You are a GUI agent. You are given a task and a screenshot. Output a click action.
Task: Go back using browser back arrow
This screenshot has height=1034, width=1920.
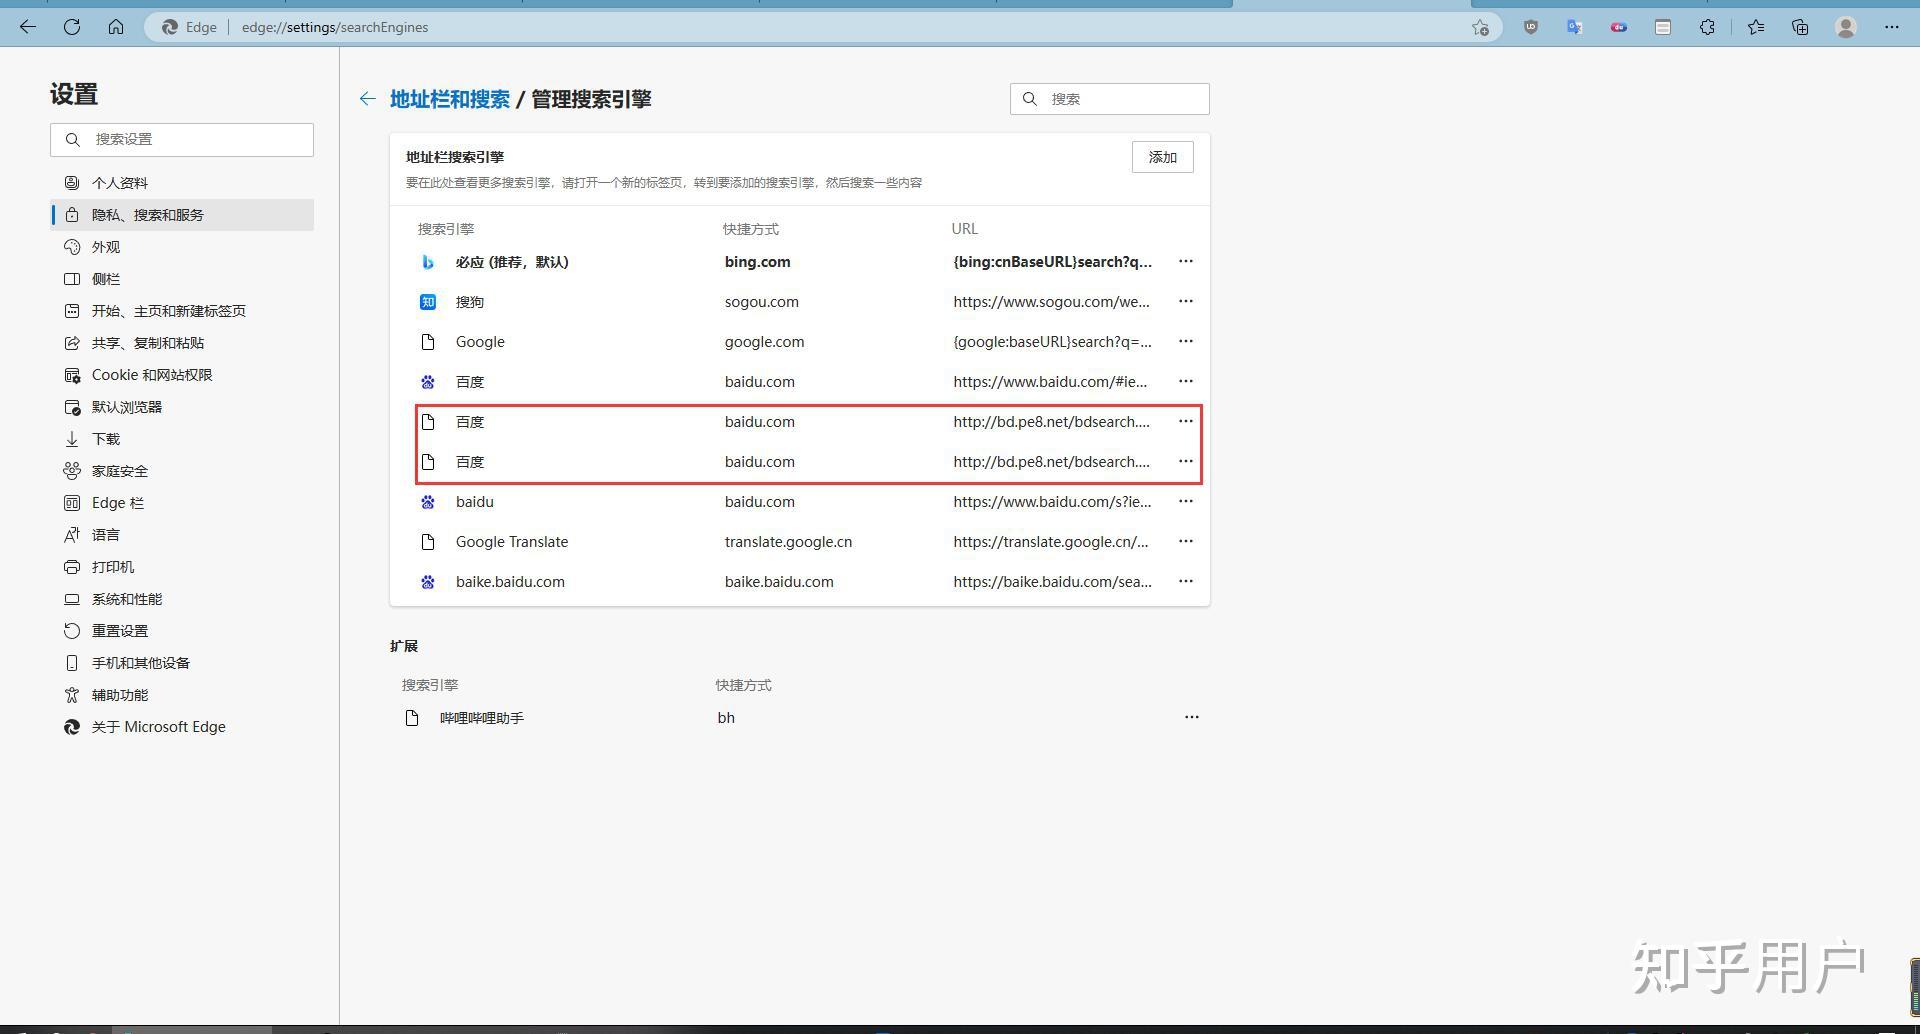(28, 27)
